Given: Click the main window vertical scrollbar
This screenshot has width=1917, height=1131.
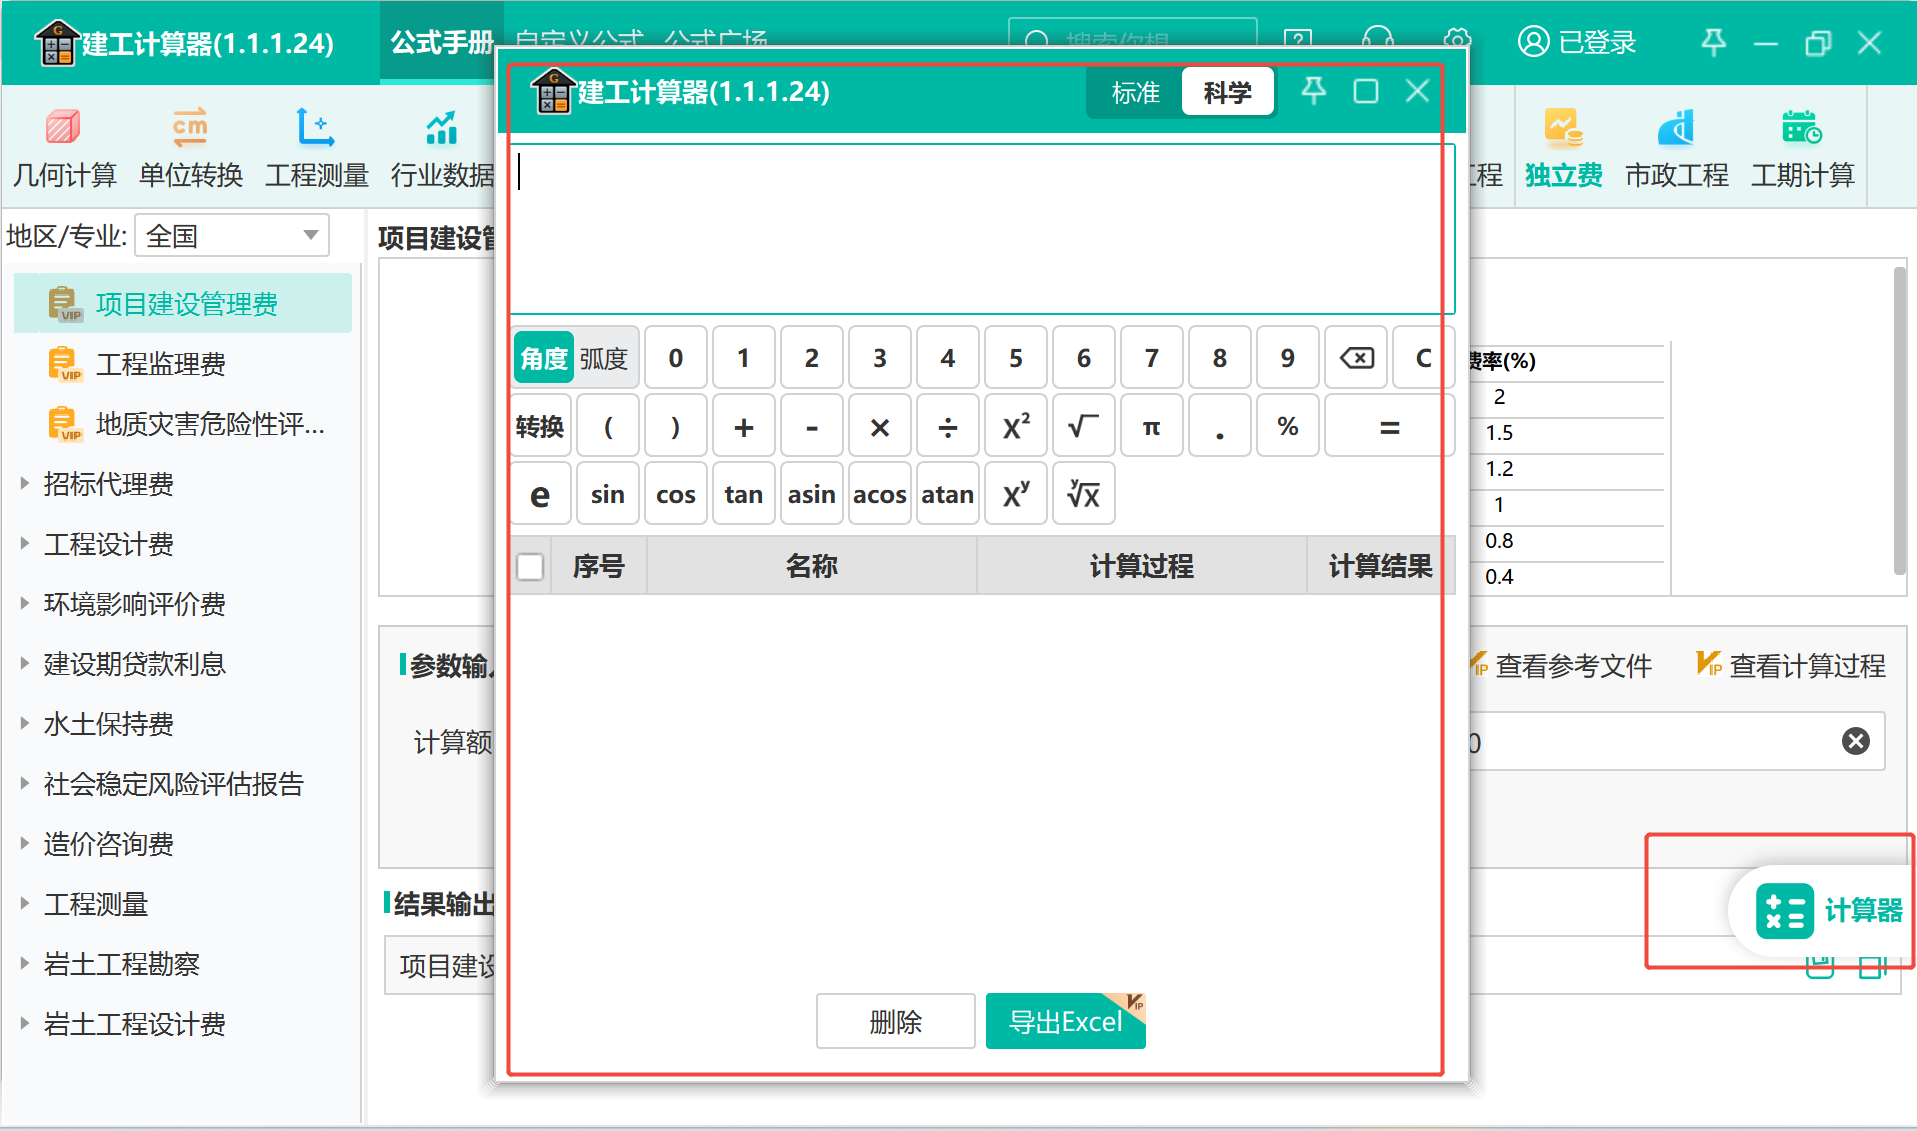Looking at the screenshot, I should (1900, 421).
